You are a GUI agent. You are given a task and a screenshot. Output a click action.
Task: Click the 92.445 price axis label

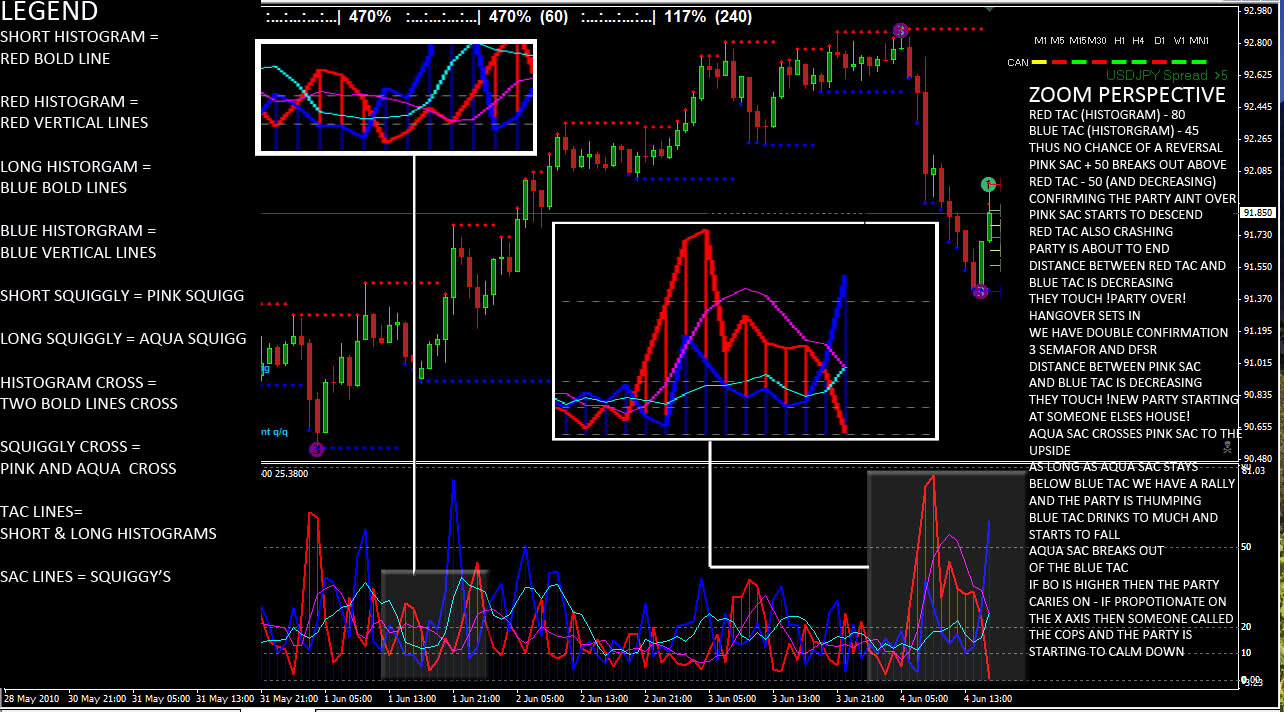1257,107
